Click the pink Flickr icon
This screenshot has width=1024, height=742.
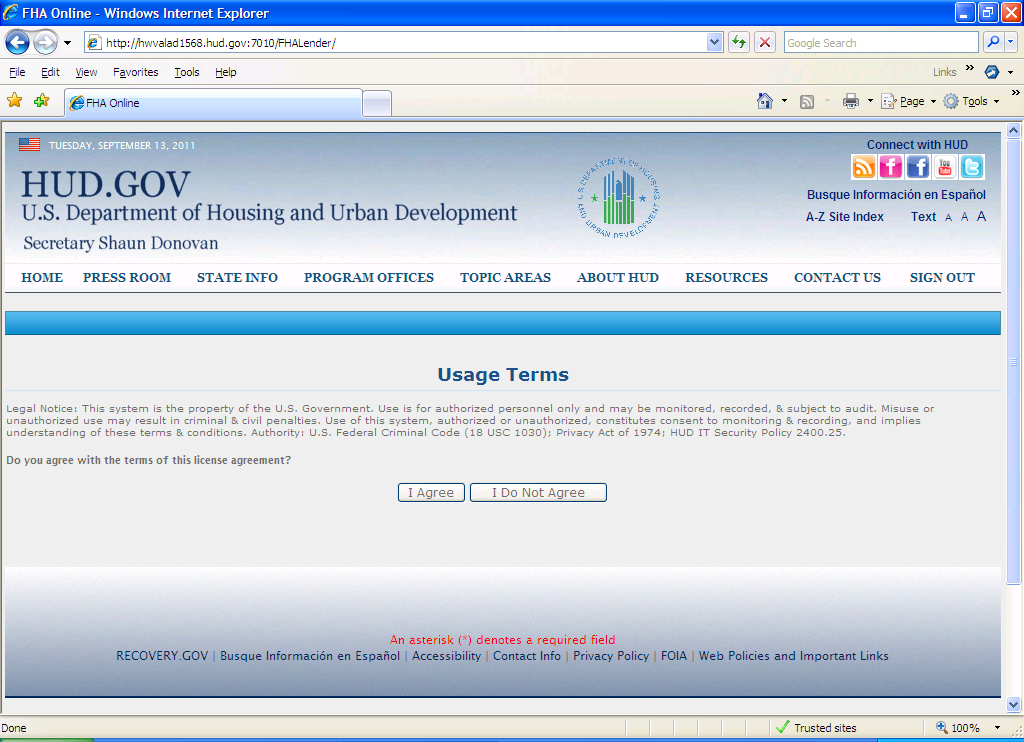891,167
